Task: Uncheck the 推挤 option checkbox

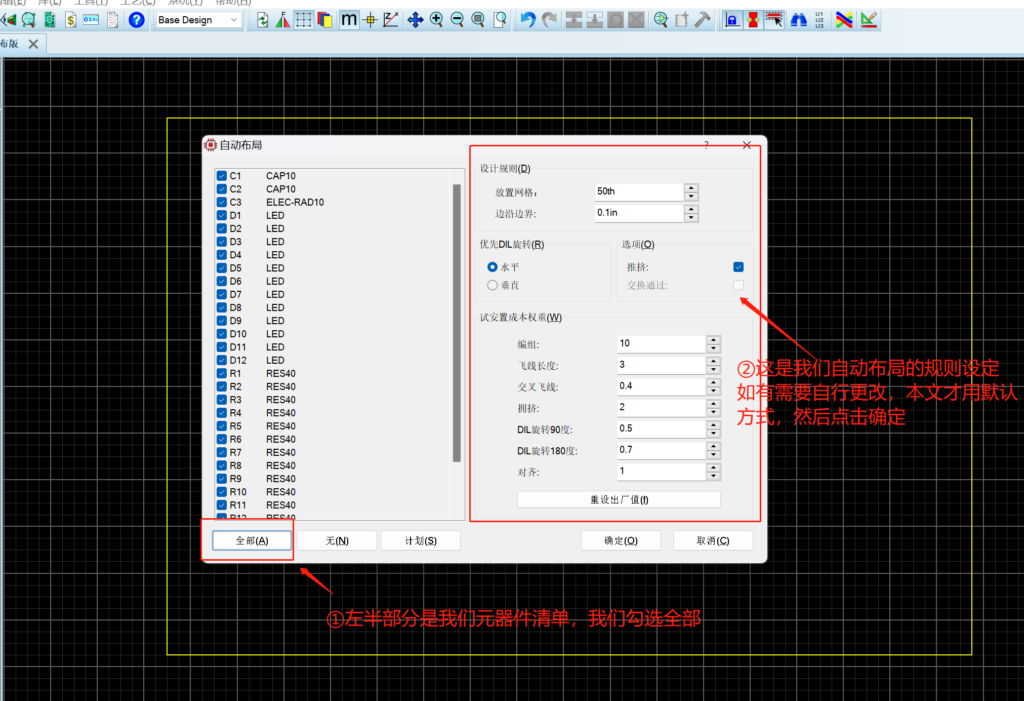Action: (x=738, y=267)
